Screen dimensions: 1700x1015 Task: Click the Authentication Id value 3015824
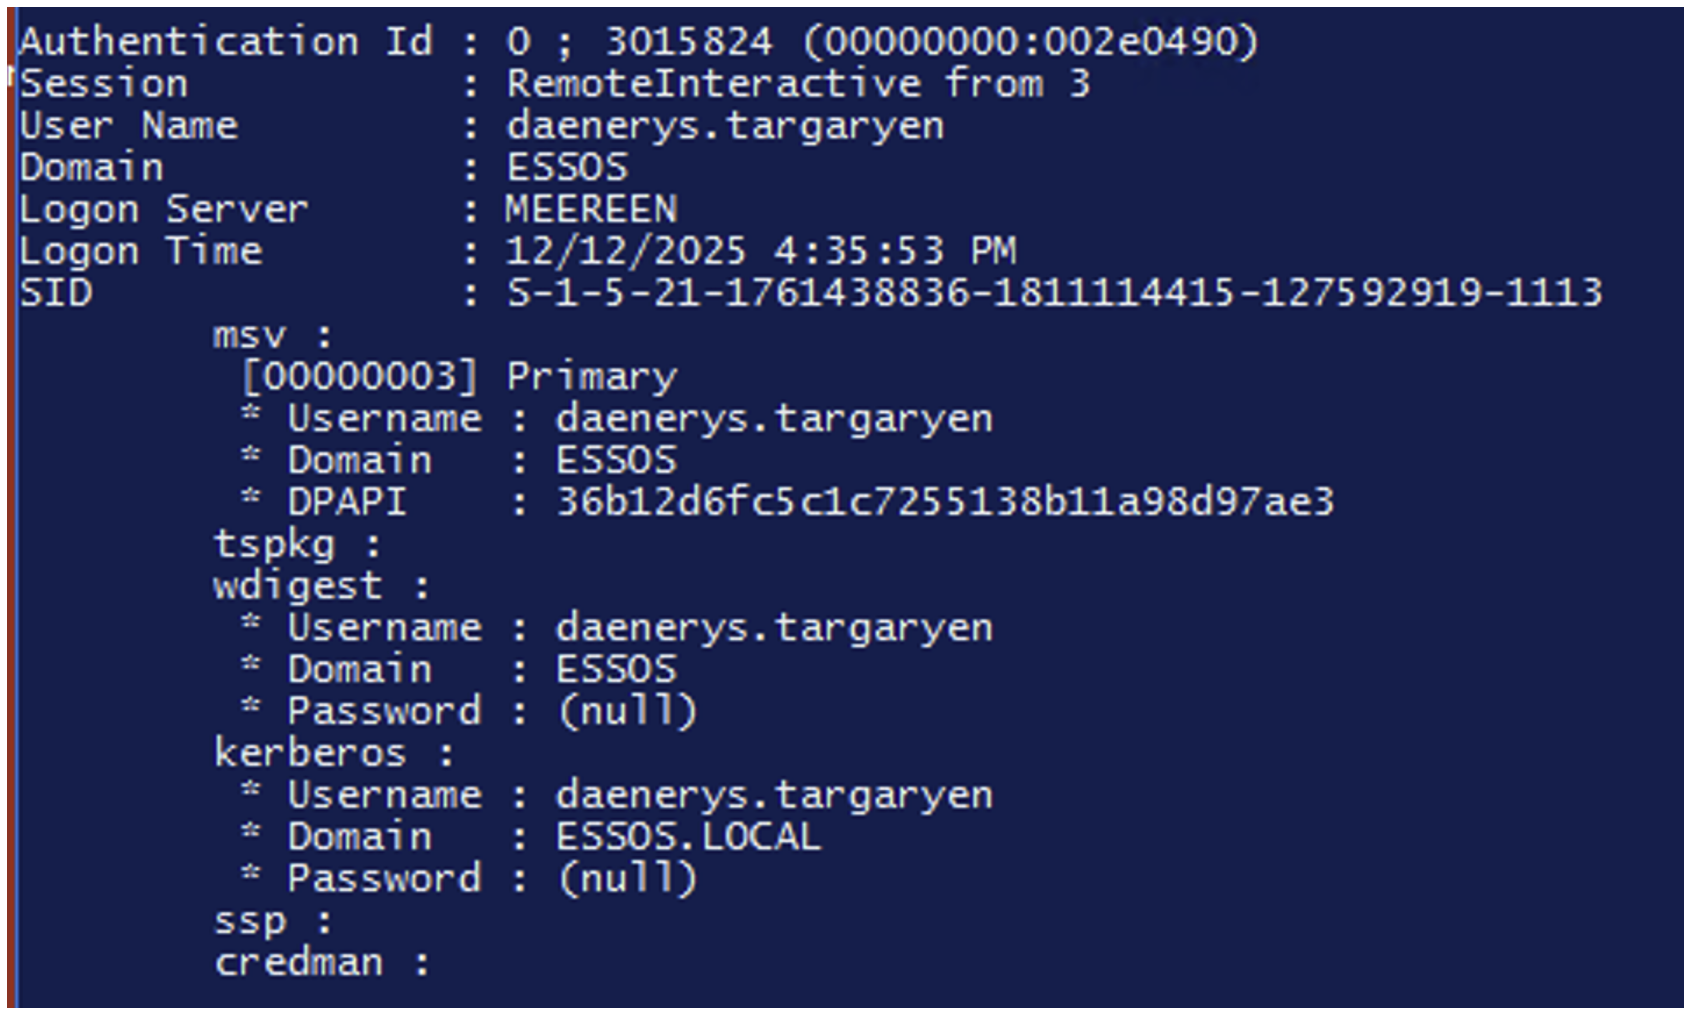pos(688,42)
